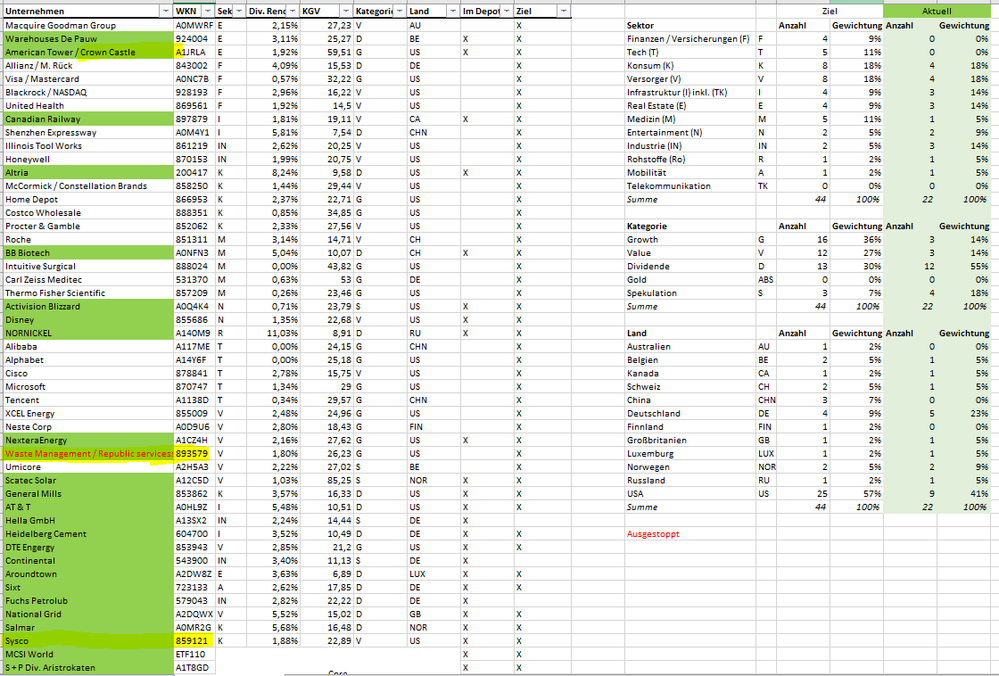This screenshot has width=999, height=676.
Task: Open the WKN column filter arrow
Action: coord(206,10)
